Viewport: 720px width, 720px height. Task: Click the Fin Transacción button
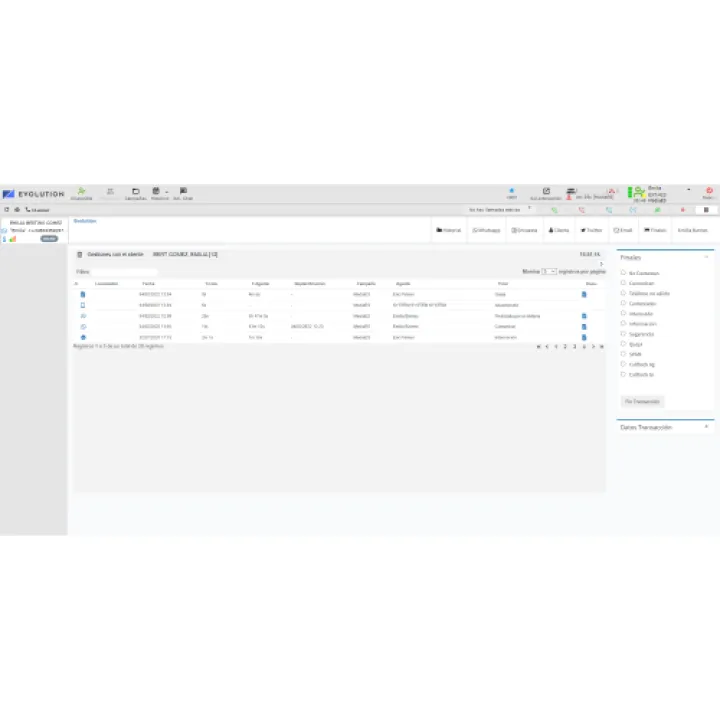pos(641,401)
